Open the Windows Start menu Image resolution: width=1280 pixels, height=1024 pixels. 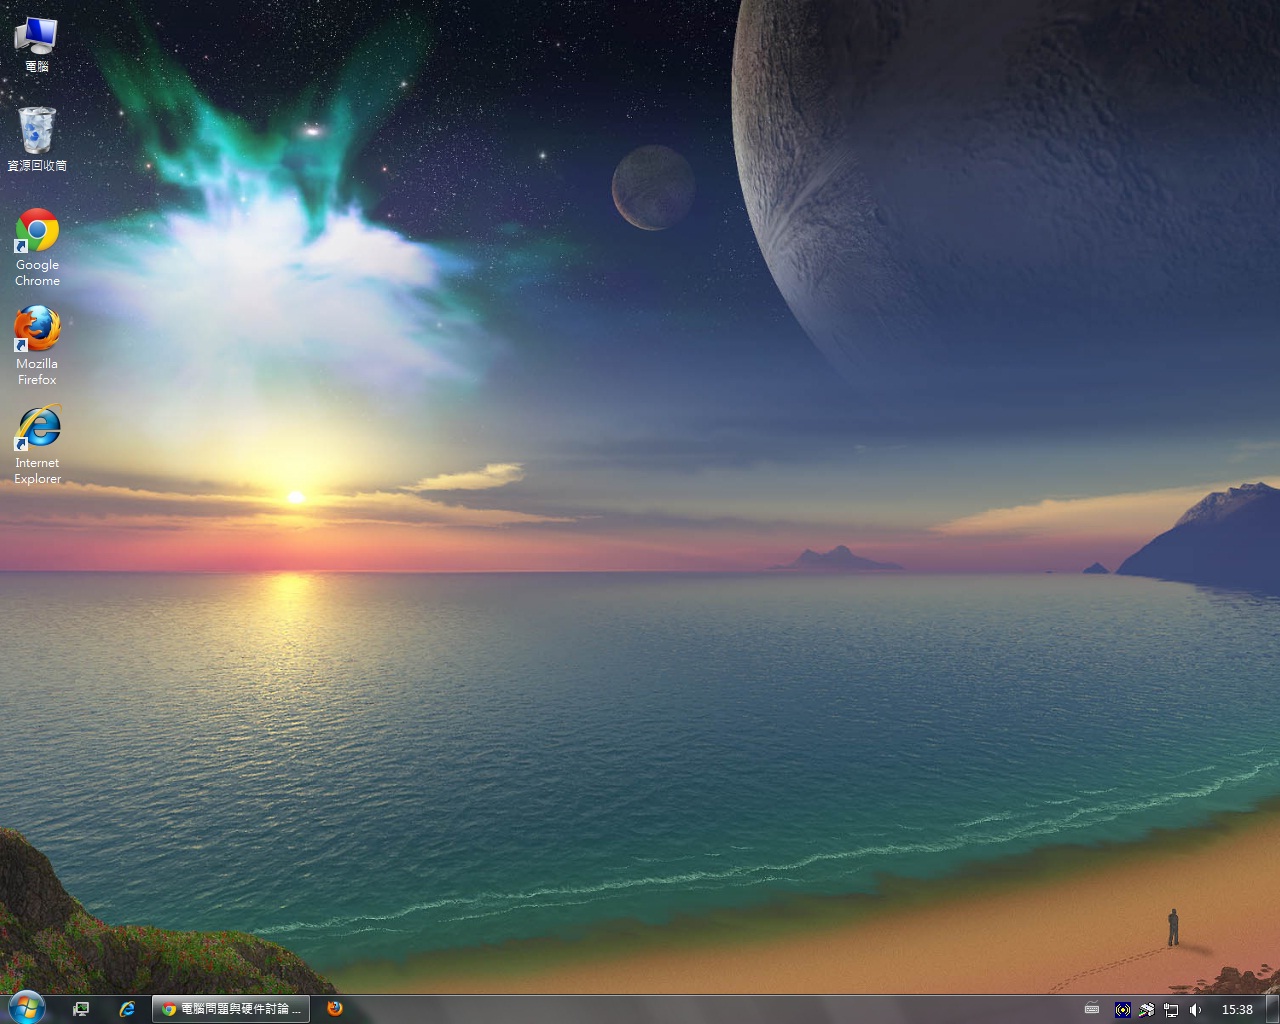pos(26,1008)
